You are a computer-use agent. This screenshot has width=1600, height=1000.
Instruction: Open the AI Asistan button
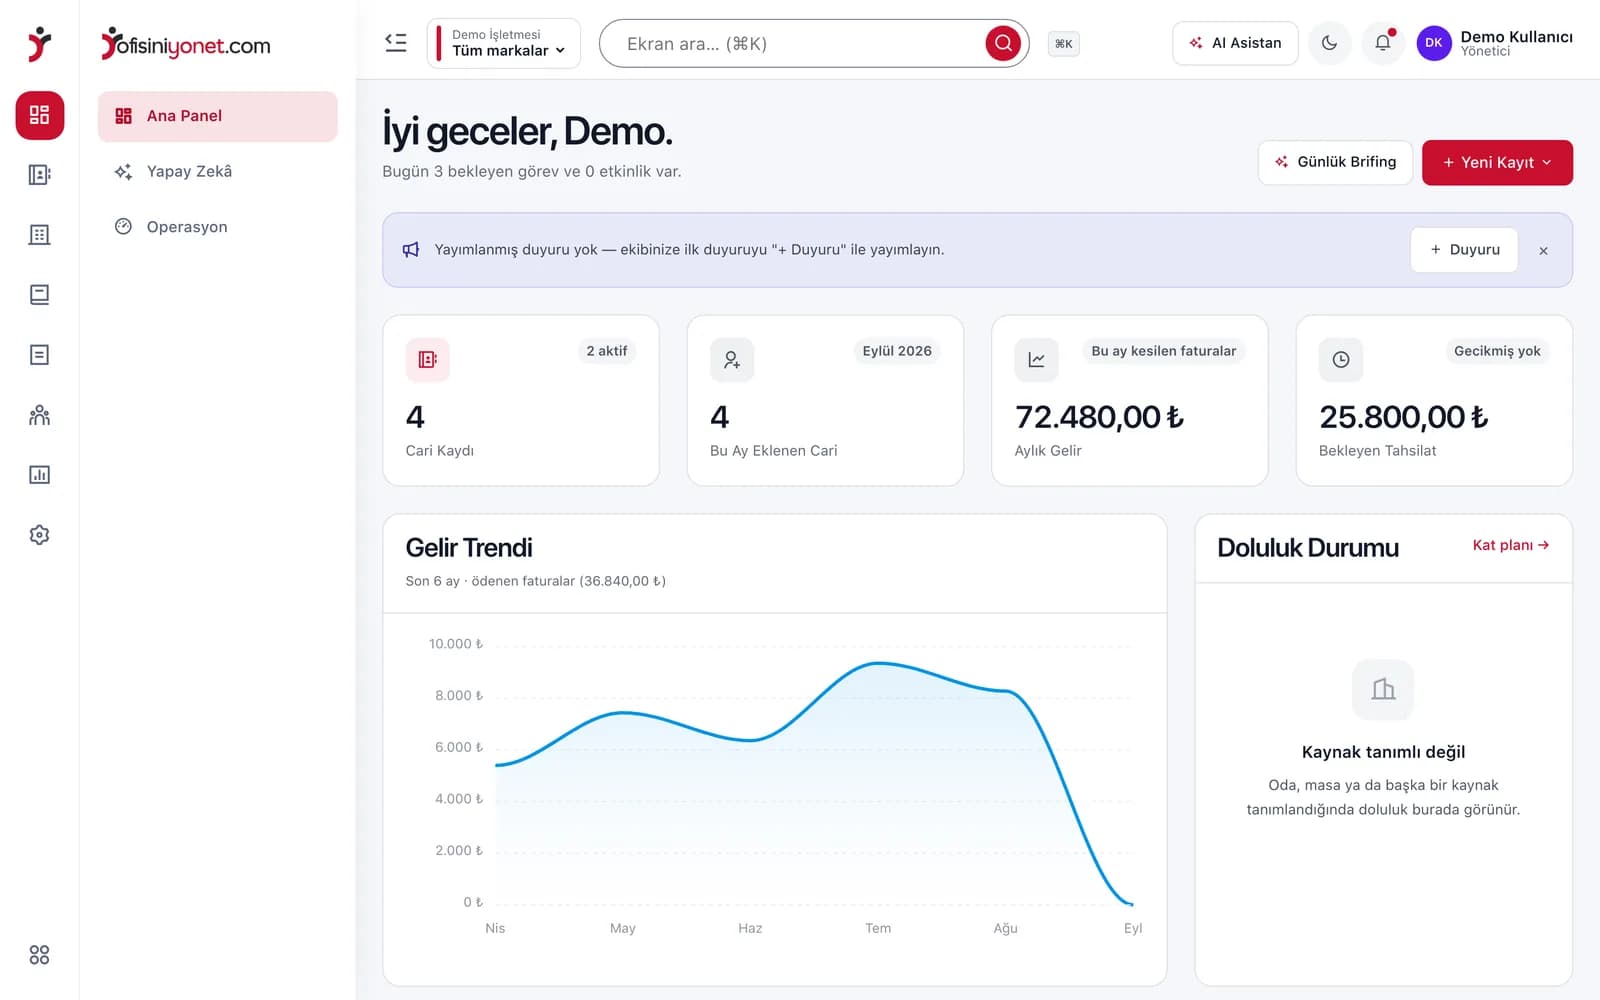pyautogui.click(x=1235, y=43)
